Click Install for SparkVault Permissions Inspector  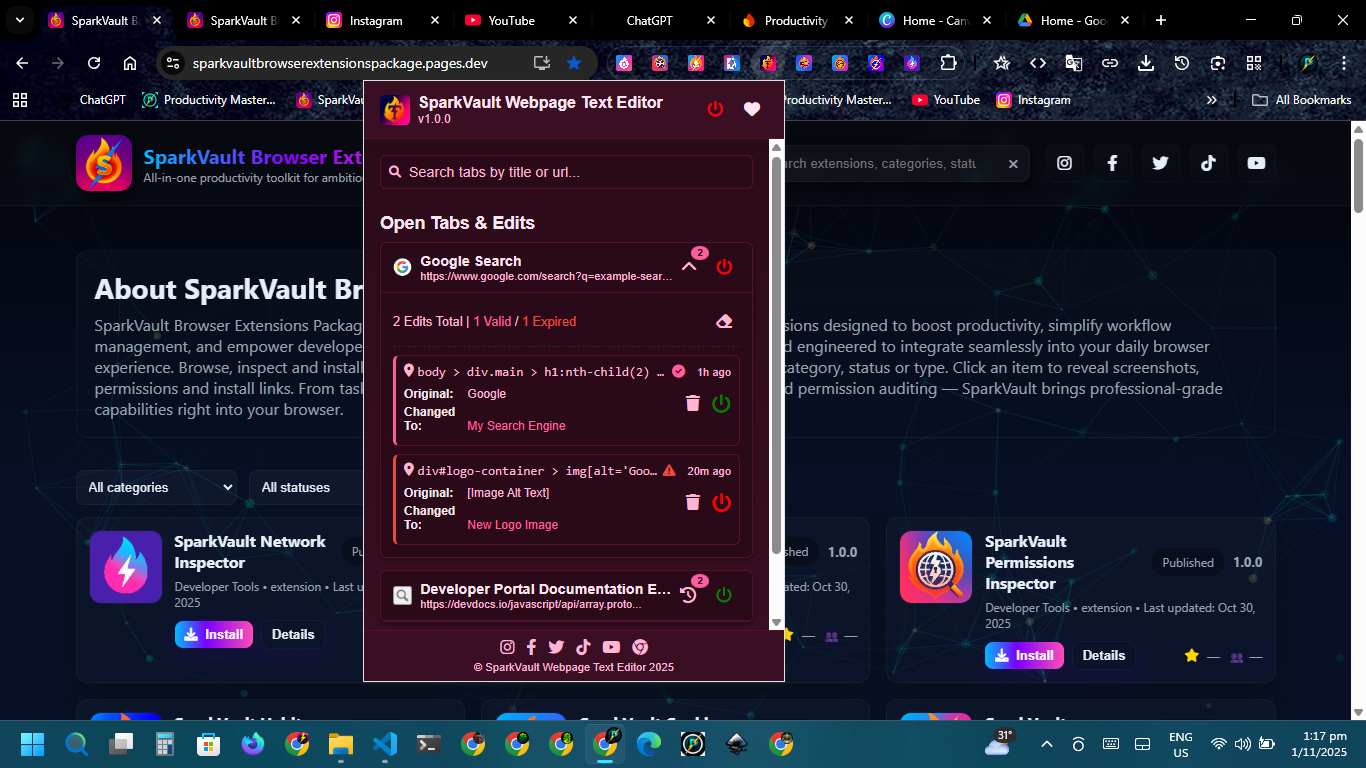tap(1022, 655)
